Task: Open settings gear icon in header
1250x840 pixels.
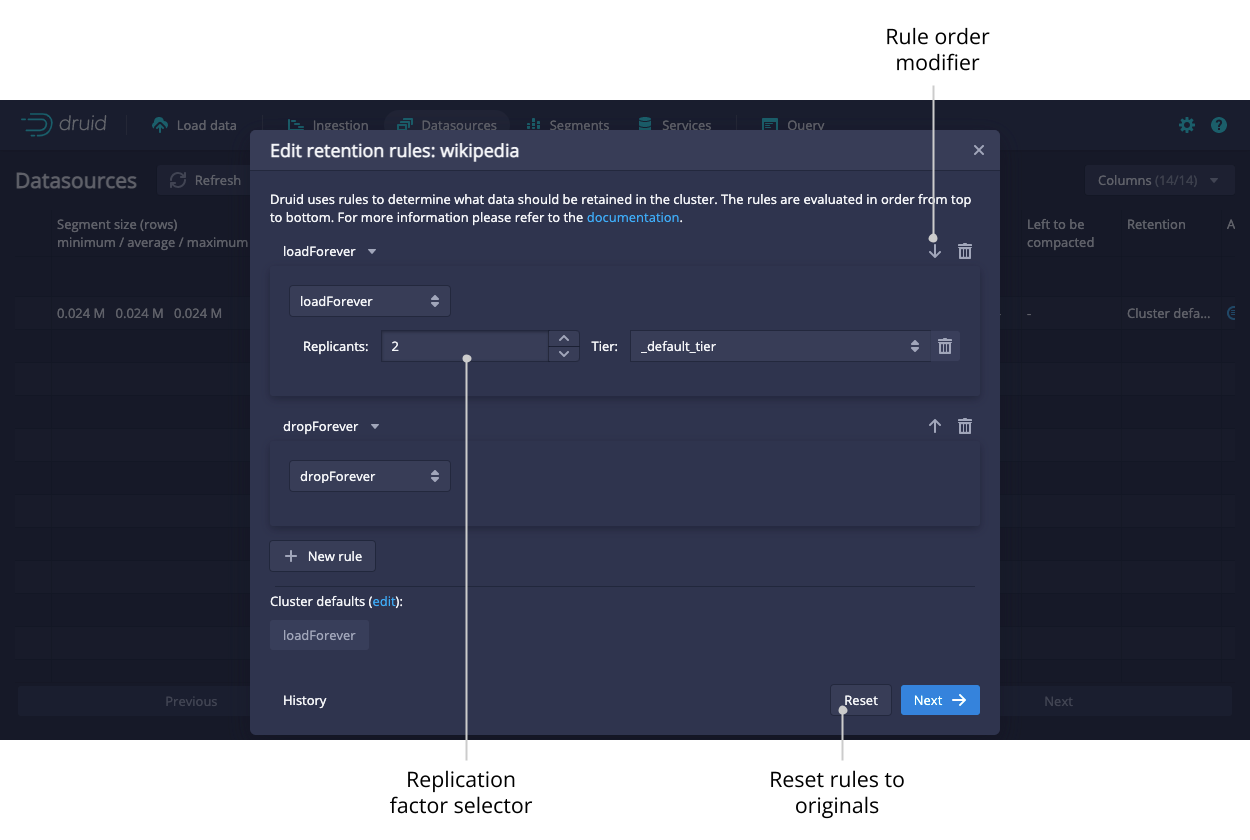Action: coord(1186,125)
